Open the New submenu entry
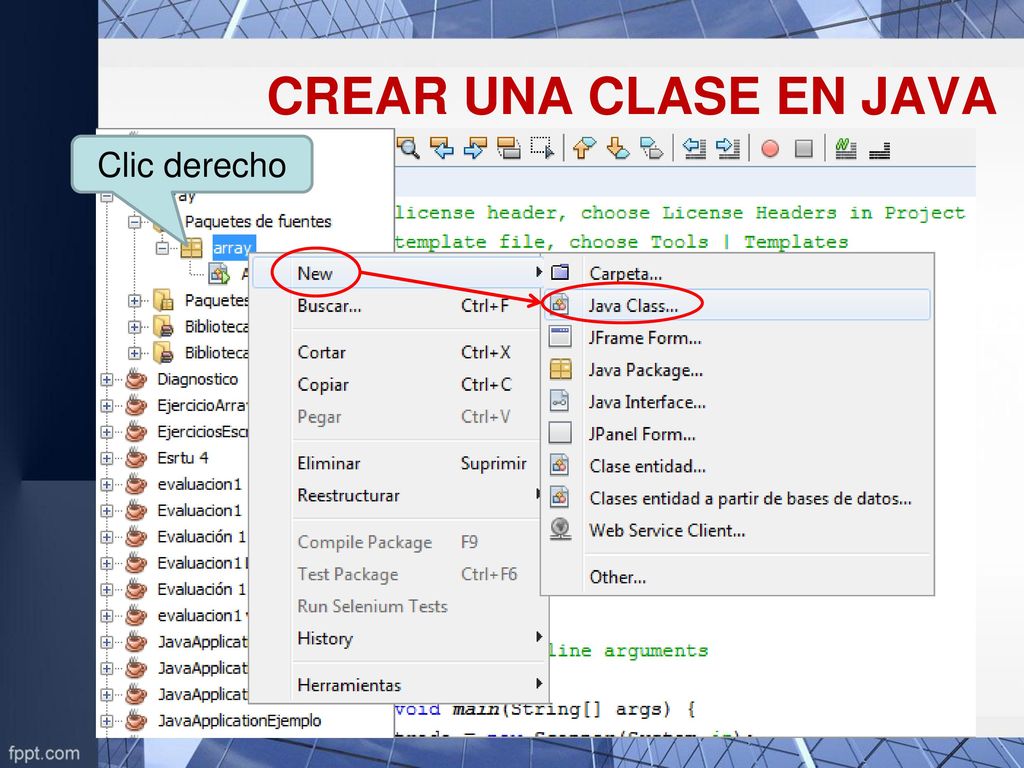The image size is (1024, 768). point(400,273)
